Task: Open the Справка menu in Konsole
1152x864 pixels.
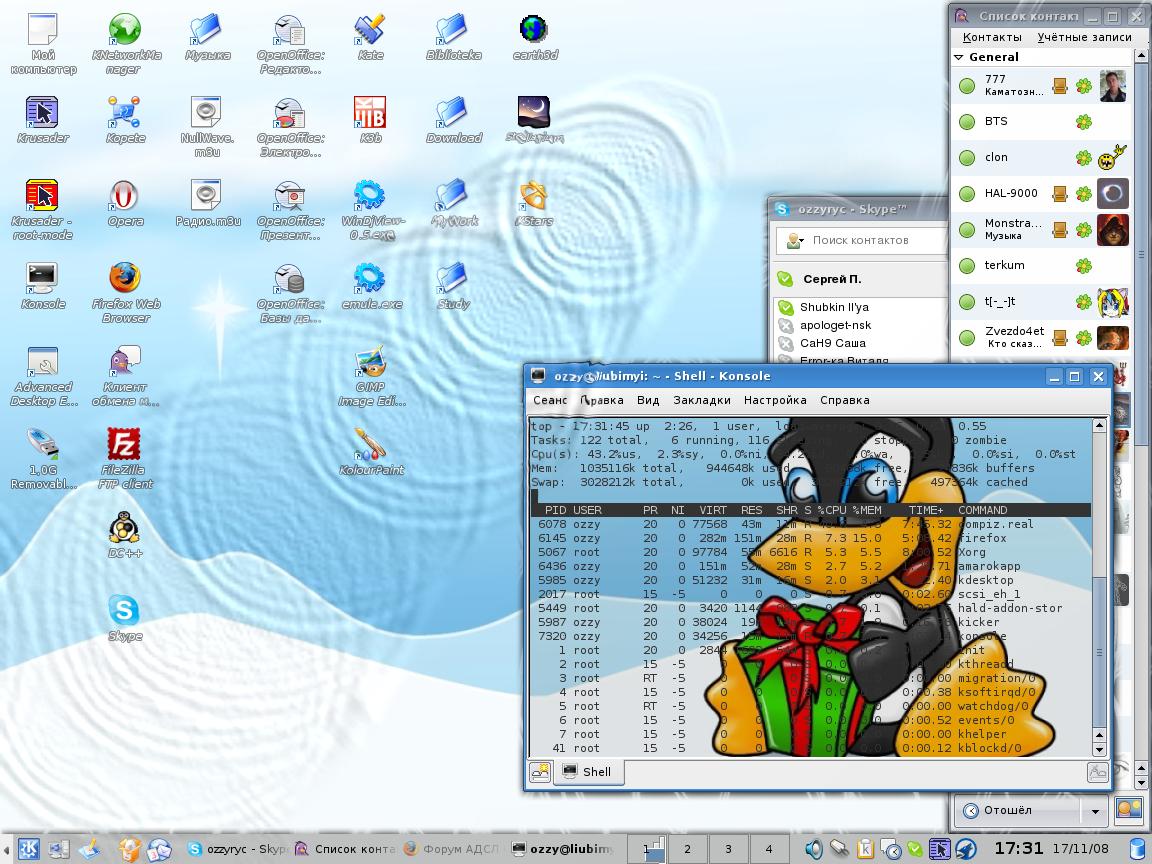Action: pos(844,400)
